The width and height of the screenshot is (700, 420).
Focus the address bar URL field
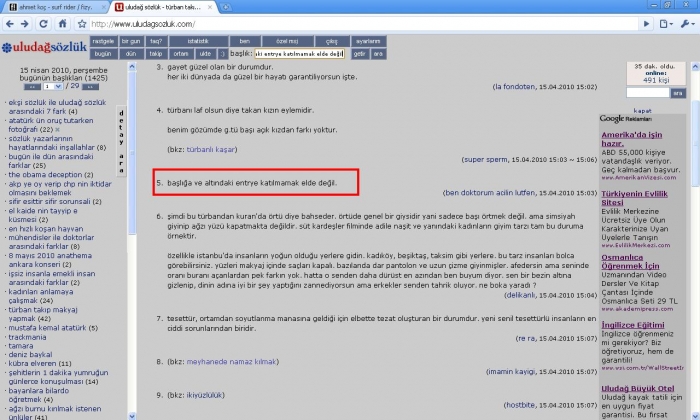[x=362, y=24]
